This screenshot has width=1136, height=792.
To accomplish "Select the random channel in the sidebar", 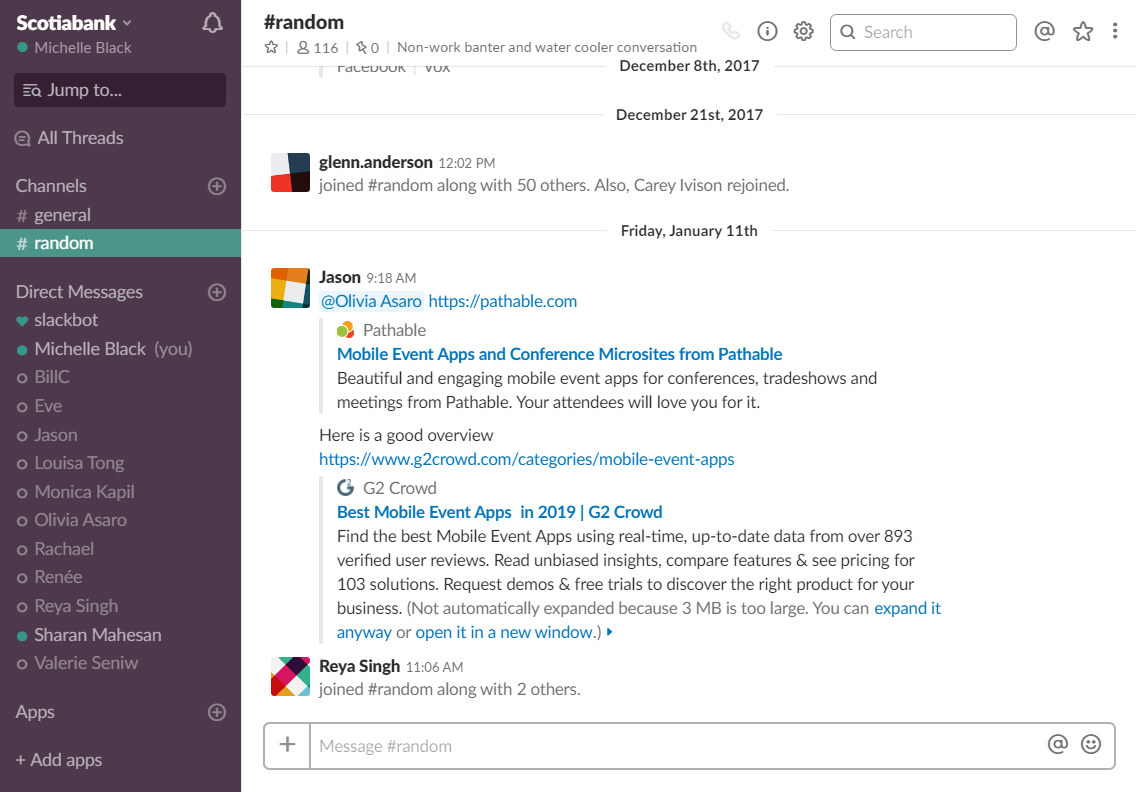I will coord(120,243).
